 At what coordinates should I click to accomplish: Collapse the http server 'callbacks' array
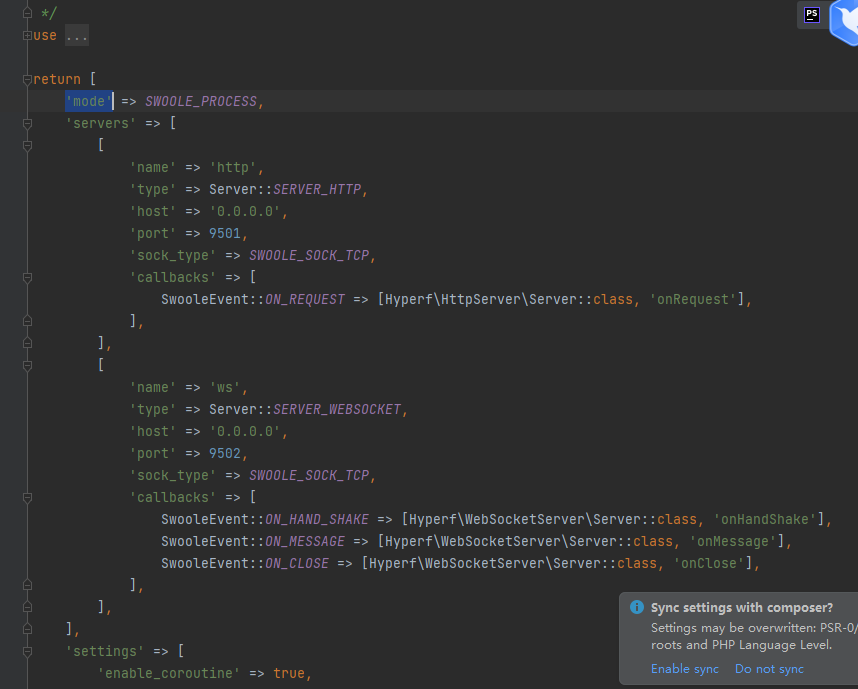pos(28,277)
